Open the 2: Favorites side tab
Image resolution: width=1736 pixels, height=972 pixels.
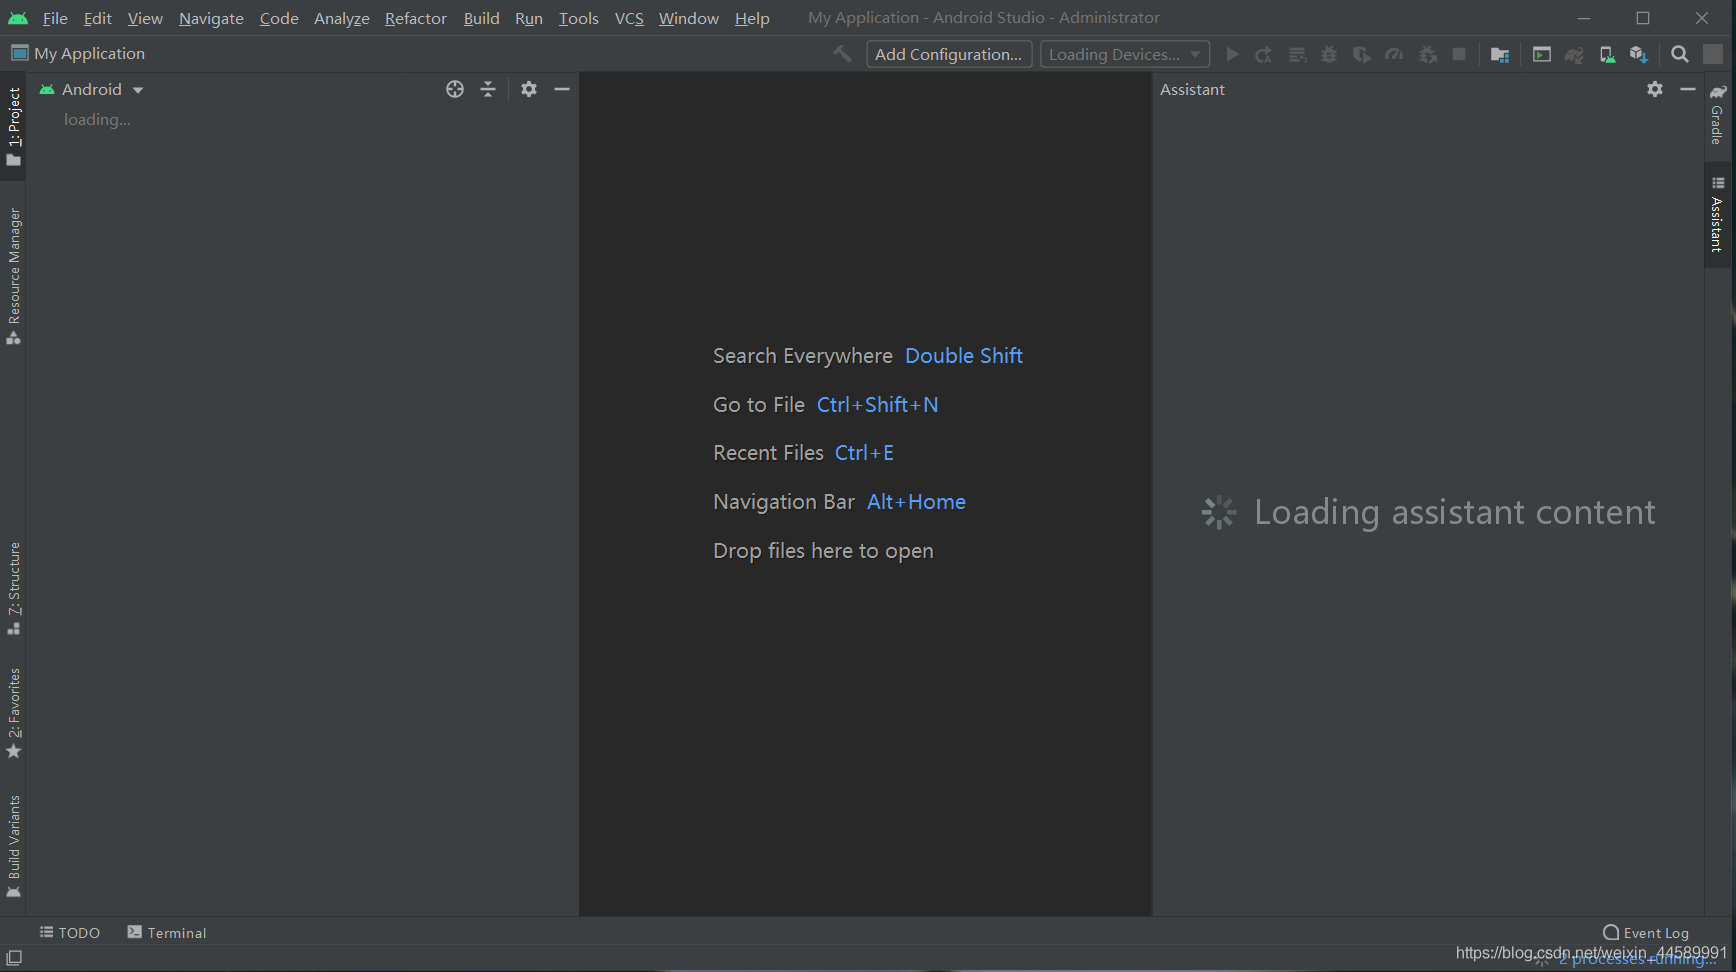pos(13,713)
